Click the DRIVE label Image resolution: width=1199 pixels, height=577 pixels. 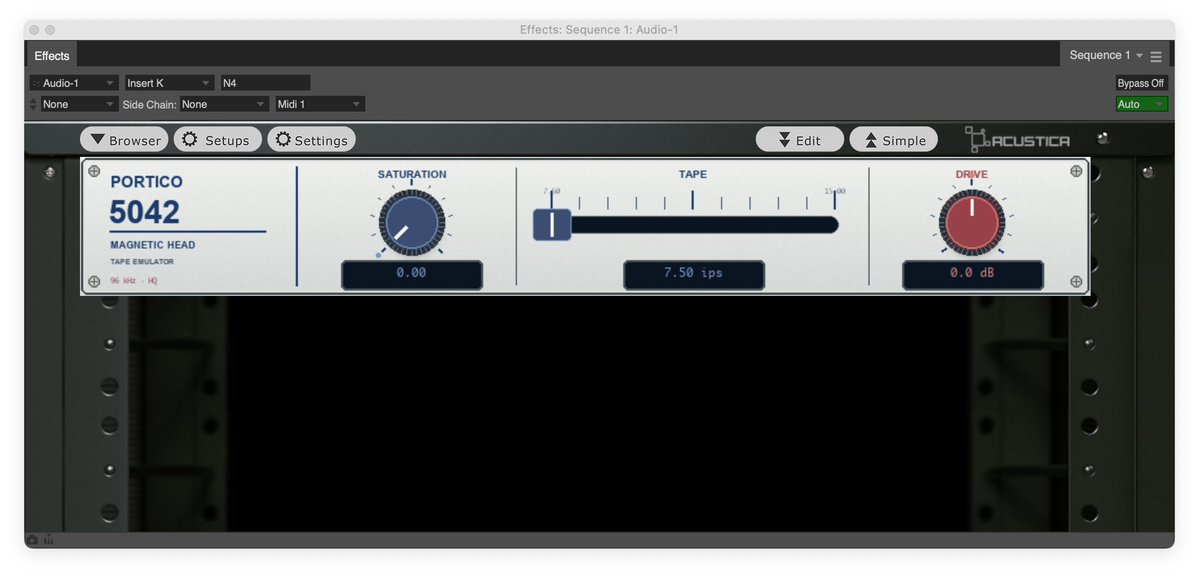971,174
